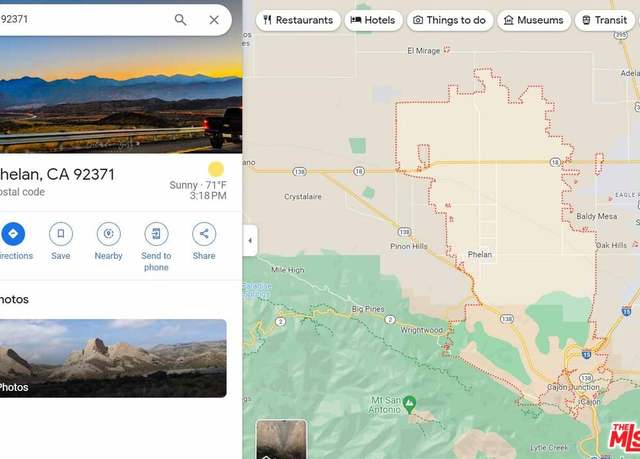Image resolution: width=640 pixels, height=459 pixels.
Task: Click the Phelan label on map
Action: (x=480, y=255)
